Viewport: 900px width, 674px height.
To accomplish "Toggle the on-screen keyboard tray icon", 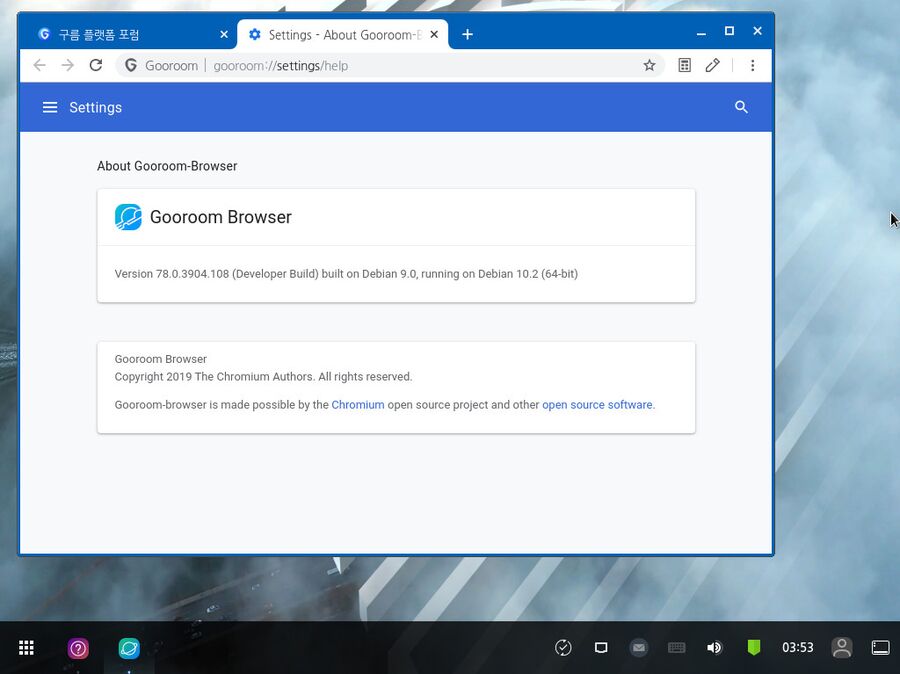I will coord(677,648).
